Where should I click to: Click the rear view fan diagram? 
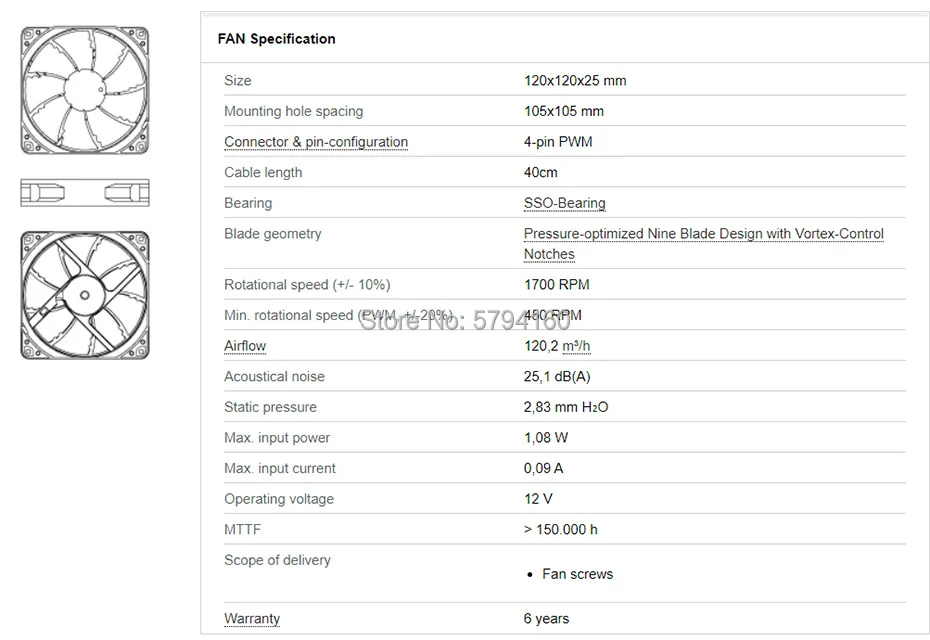click(85, 297)
